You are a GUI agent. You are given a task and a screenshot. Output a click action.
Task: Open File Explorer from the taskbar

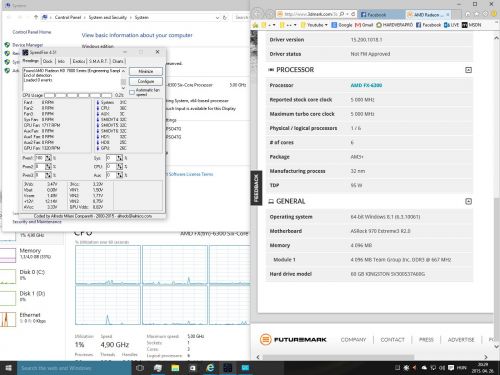click(x=175, y=368)
